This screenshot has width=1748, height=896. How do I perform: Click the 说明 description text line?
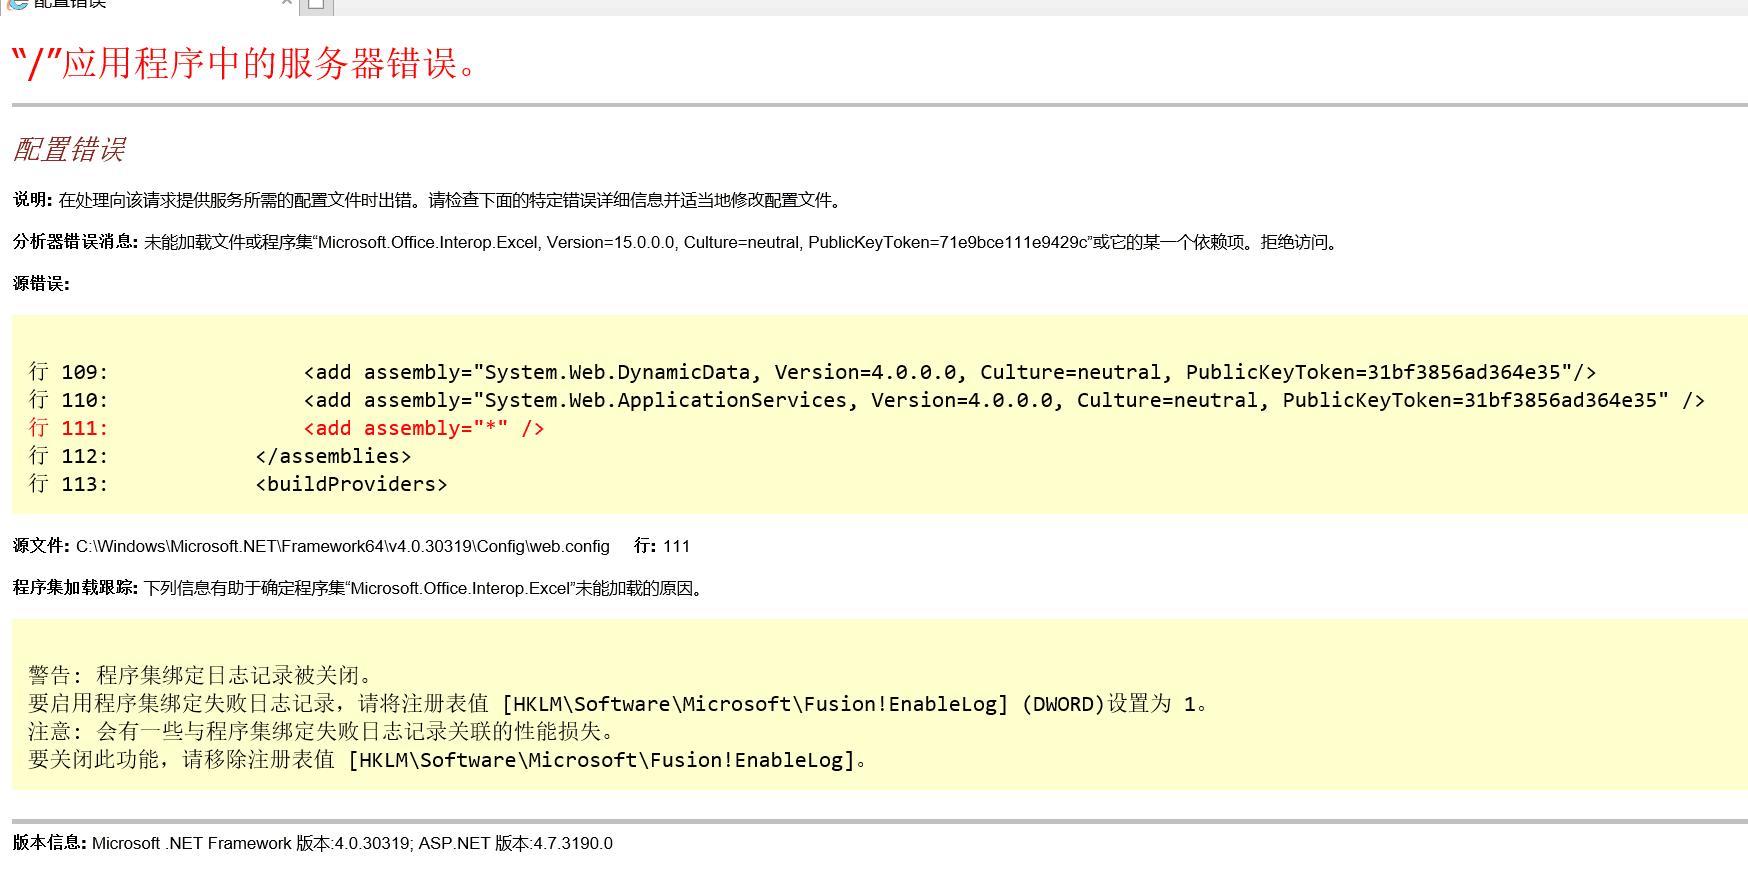coord(450,200)
